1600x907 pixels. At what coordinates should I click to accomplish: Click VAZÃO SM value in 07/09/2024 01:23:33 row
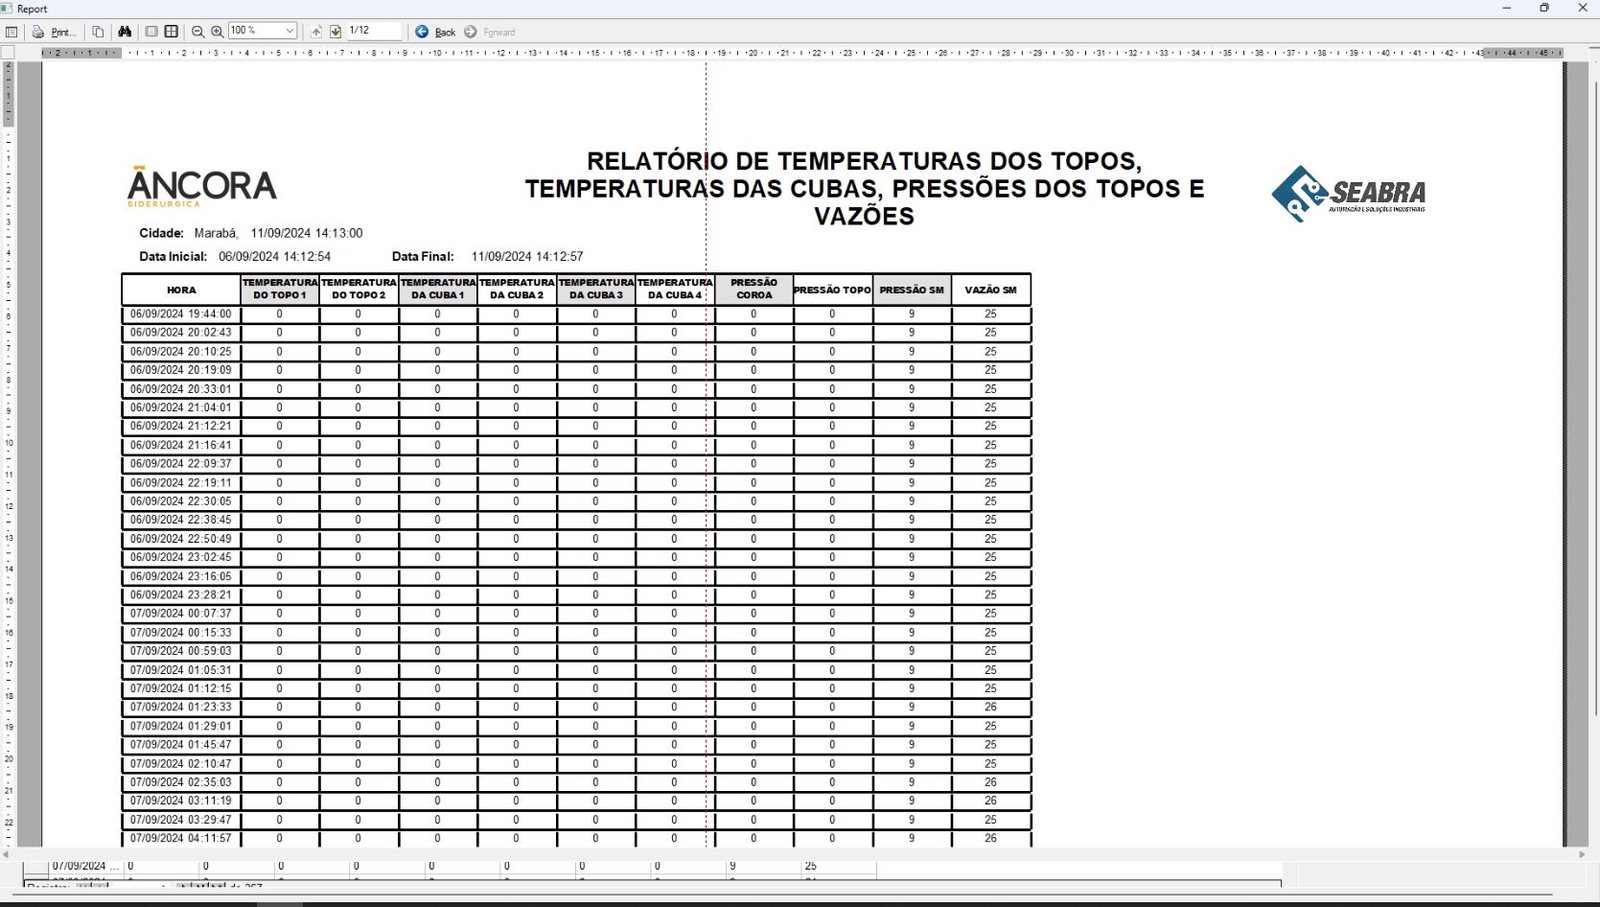click(991, 707)
